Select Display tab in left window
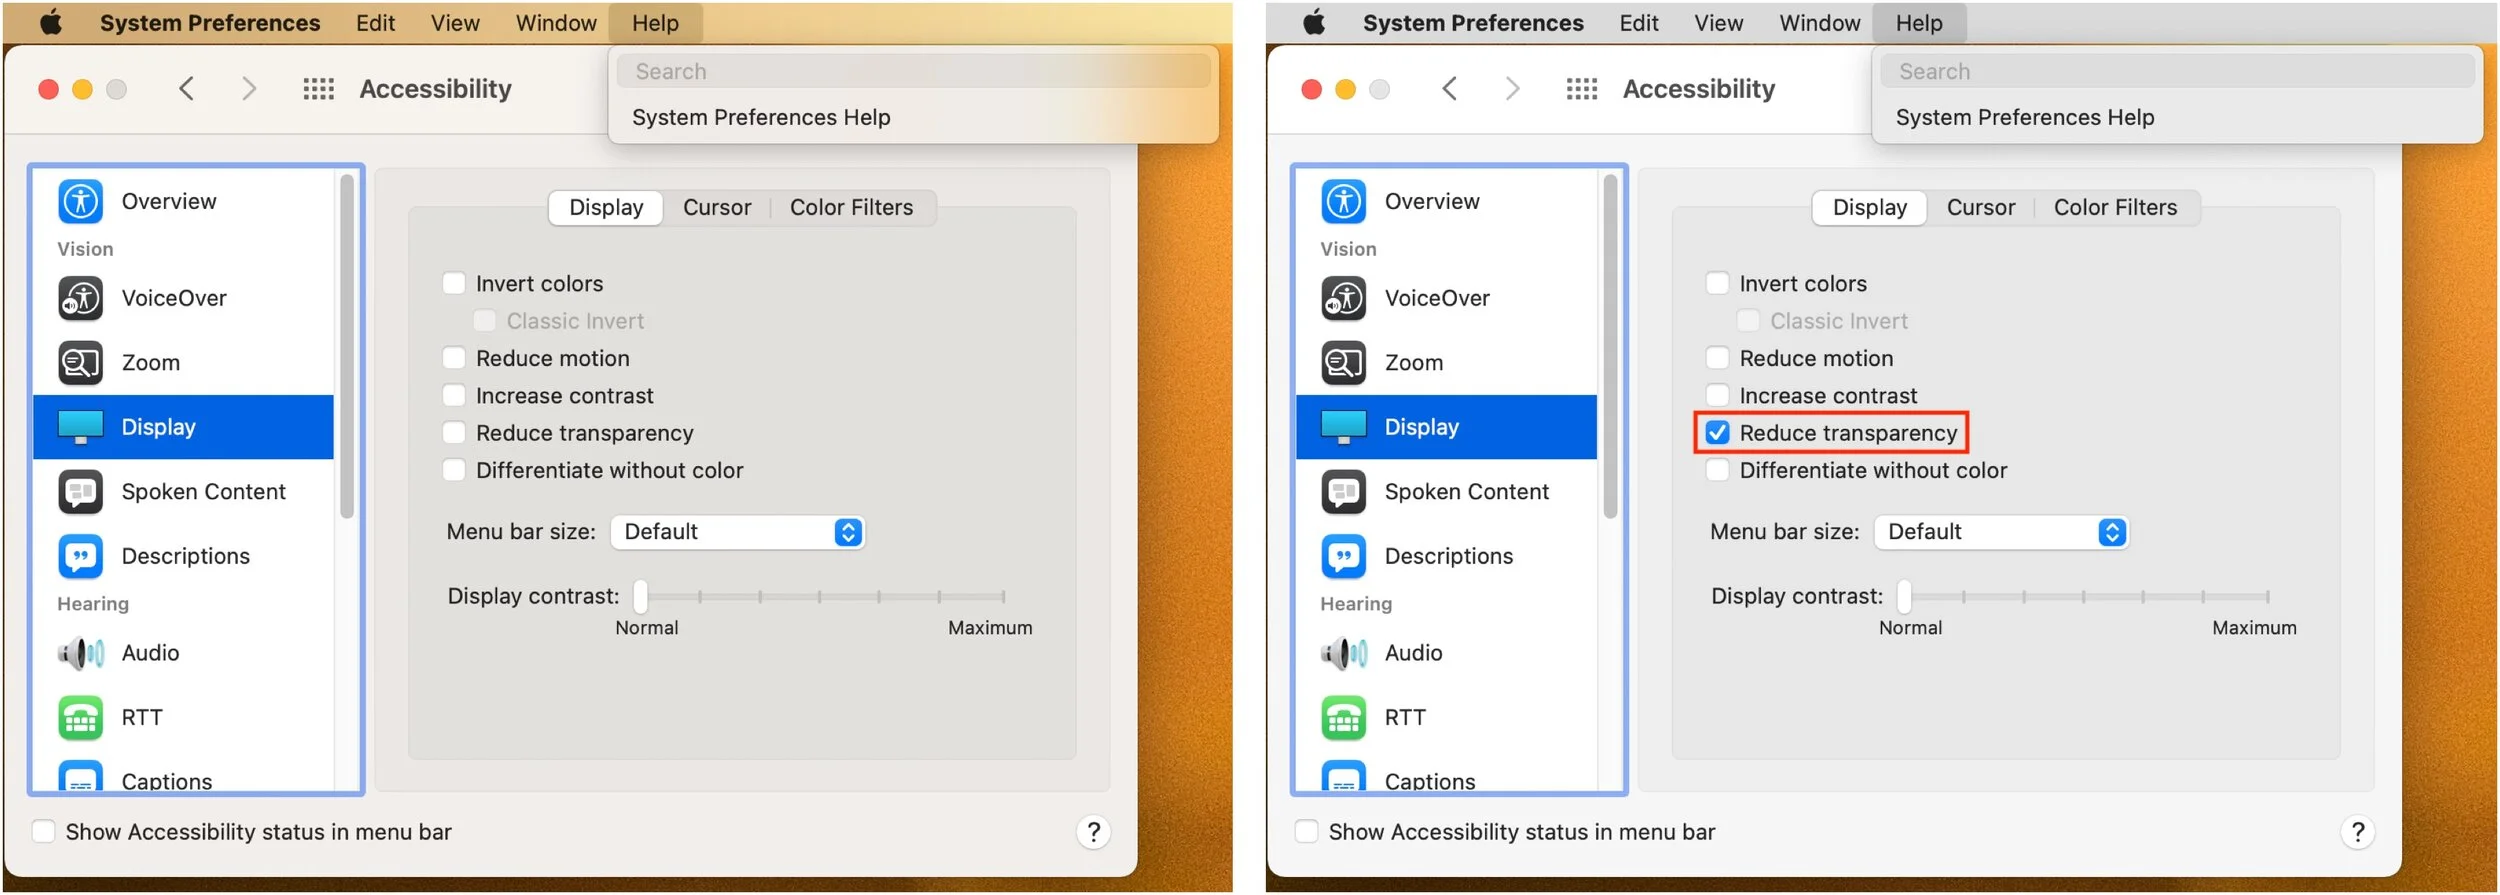 [606, 208]
